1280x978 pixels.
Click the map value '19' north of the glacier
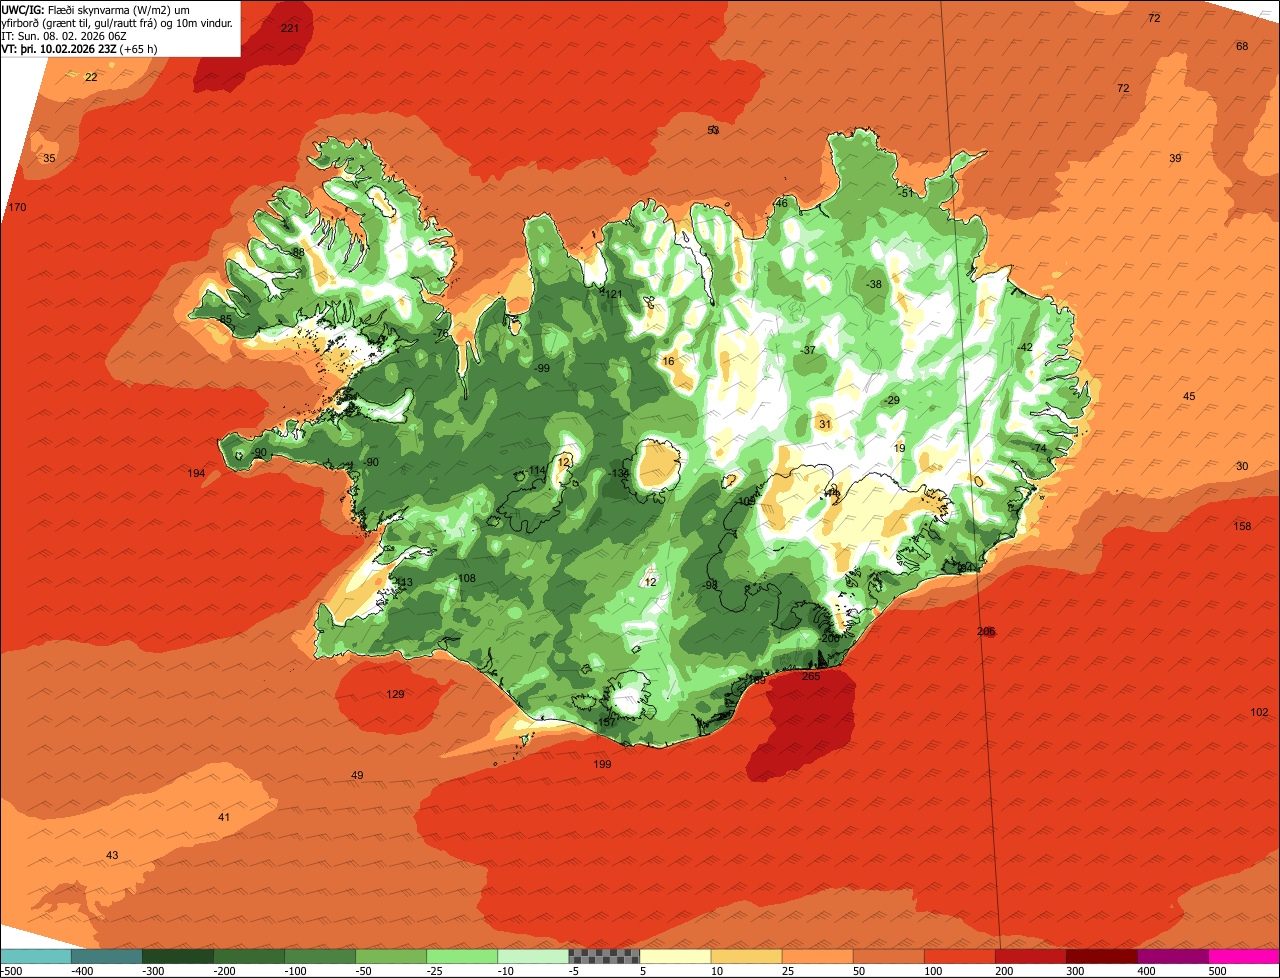tap(899, 449)
